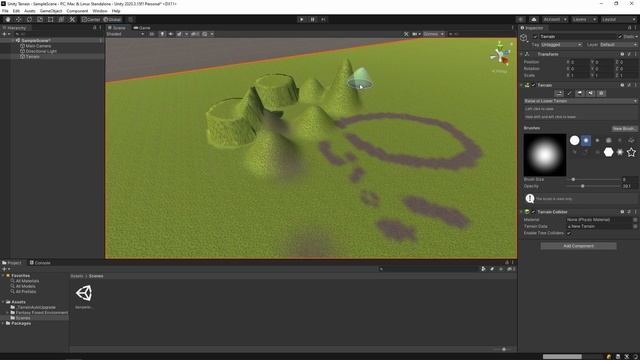Choose the white hexagon brush

609,152
